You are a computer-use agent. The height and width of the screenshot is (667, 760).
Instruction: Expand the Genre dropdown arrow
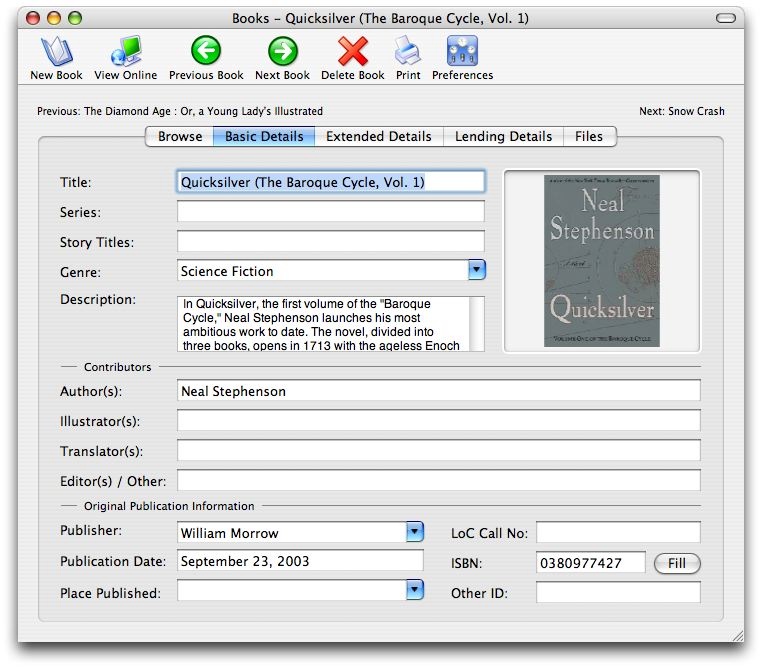pyautogui.click(x=477, y=270)
